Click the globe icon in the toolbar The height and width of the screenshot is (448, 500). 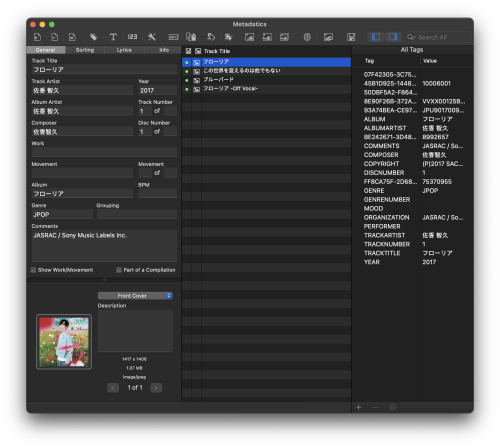(x=307, y=37)
